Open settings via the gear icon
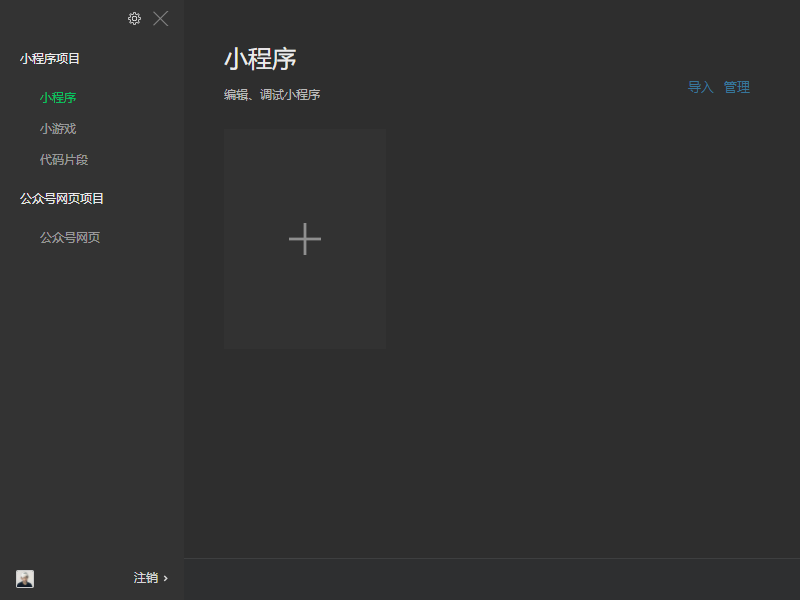800x600 pixels. pos(134,19)
